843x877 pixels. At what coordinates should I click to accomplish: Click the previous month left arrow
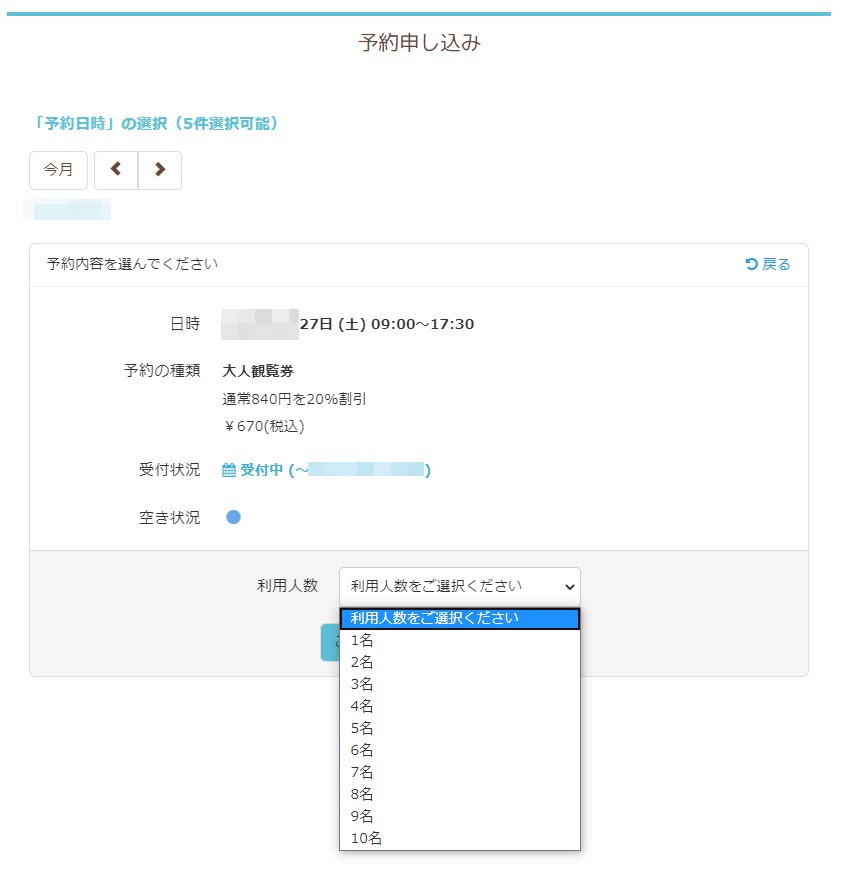(116, 170)
